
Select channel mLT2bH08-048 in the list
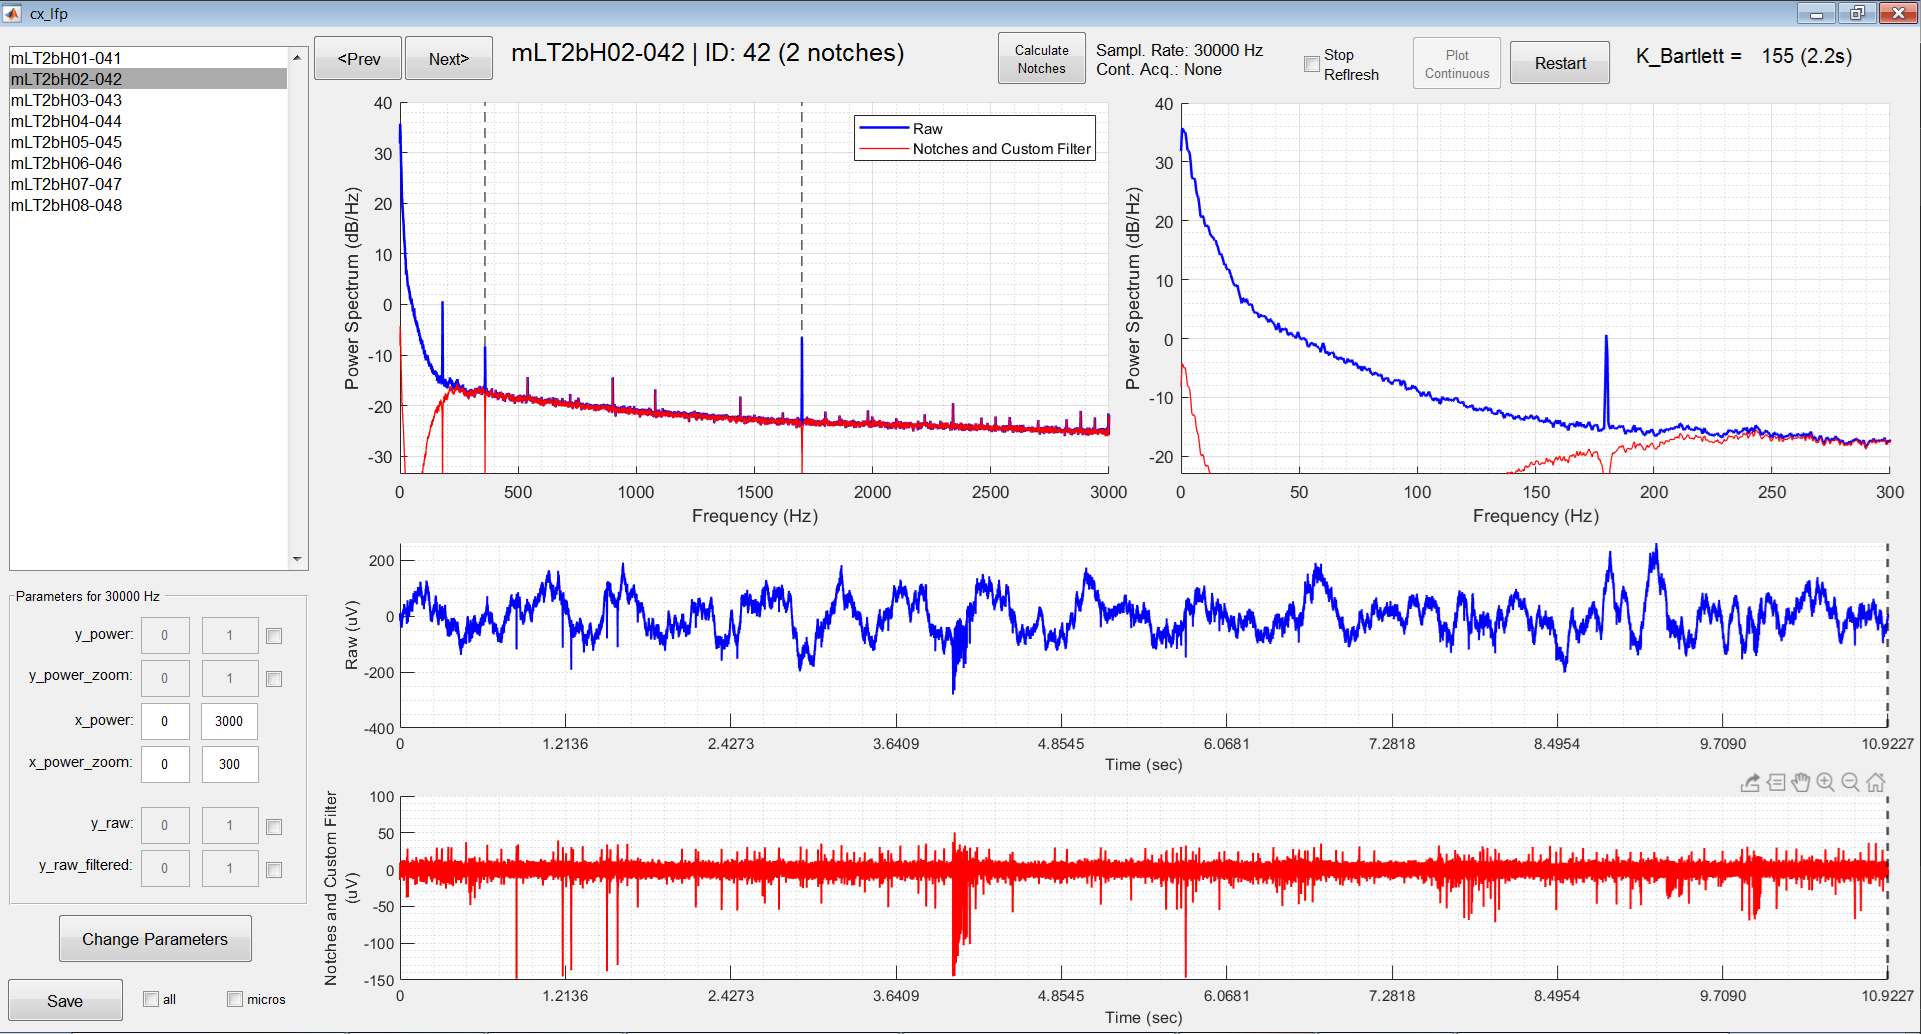(x=148, y=205)
